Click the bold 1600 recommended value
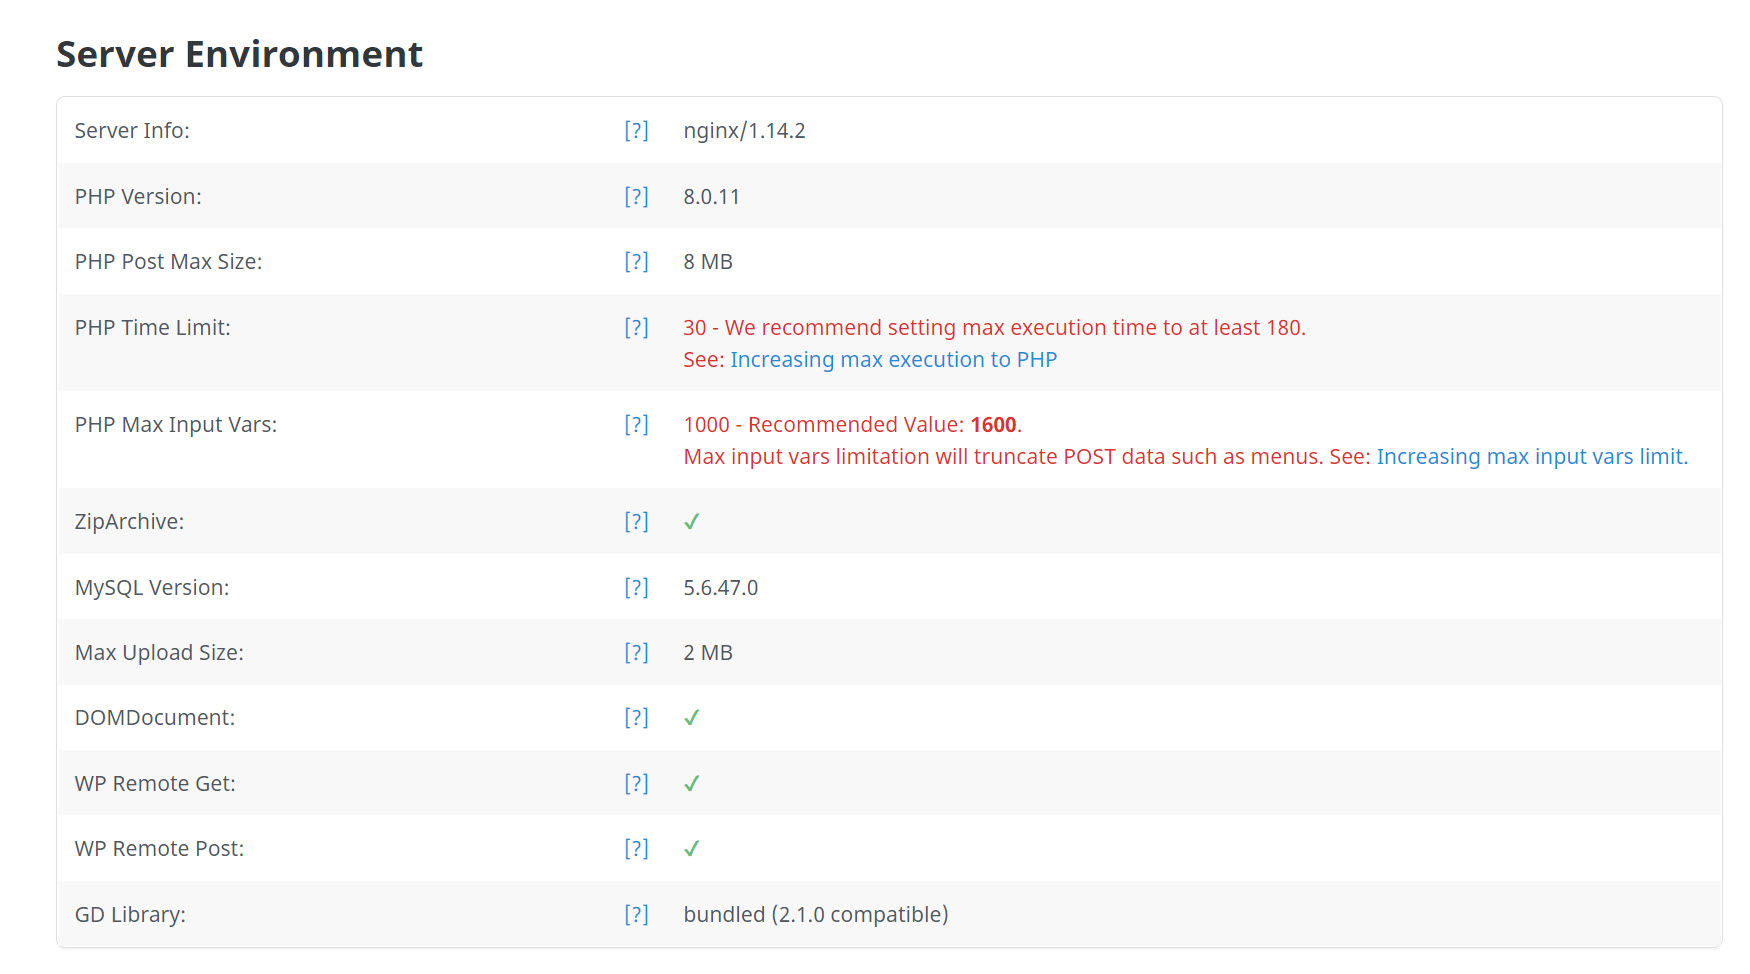Viewport: 1750px width, 974px height. click(993, 425)
